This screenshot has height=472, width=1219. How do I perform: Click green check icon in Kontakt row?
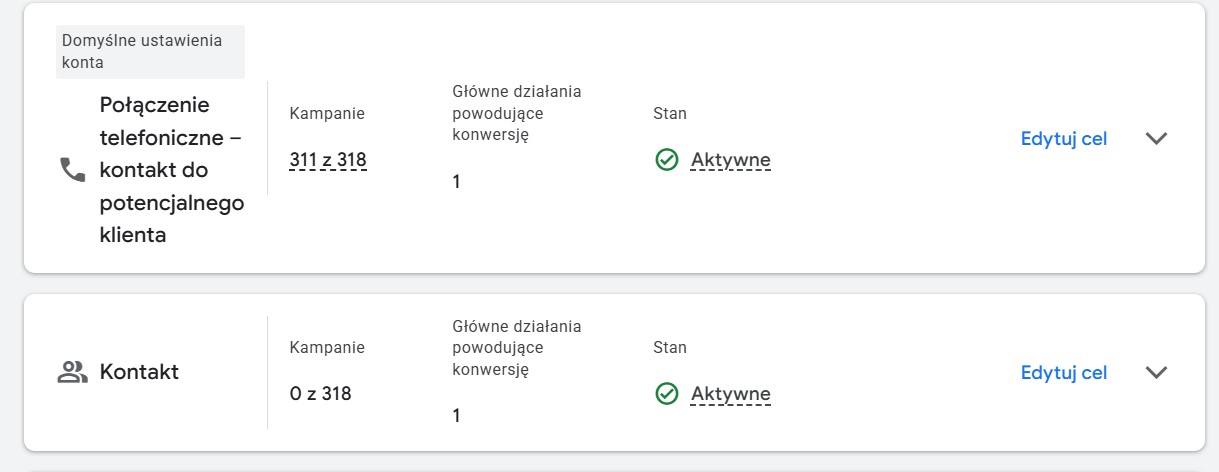pyautogui.click(x=667, y=394)
